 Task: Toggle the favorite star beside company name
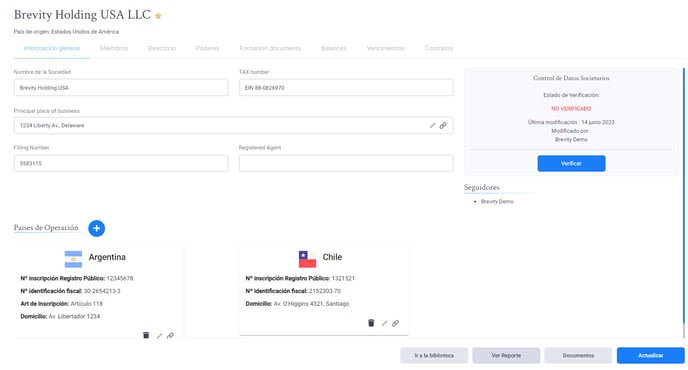tap(158, 16)
